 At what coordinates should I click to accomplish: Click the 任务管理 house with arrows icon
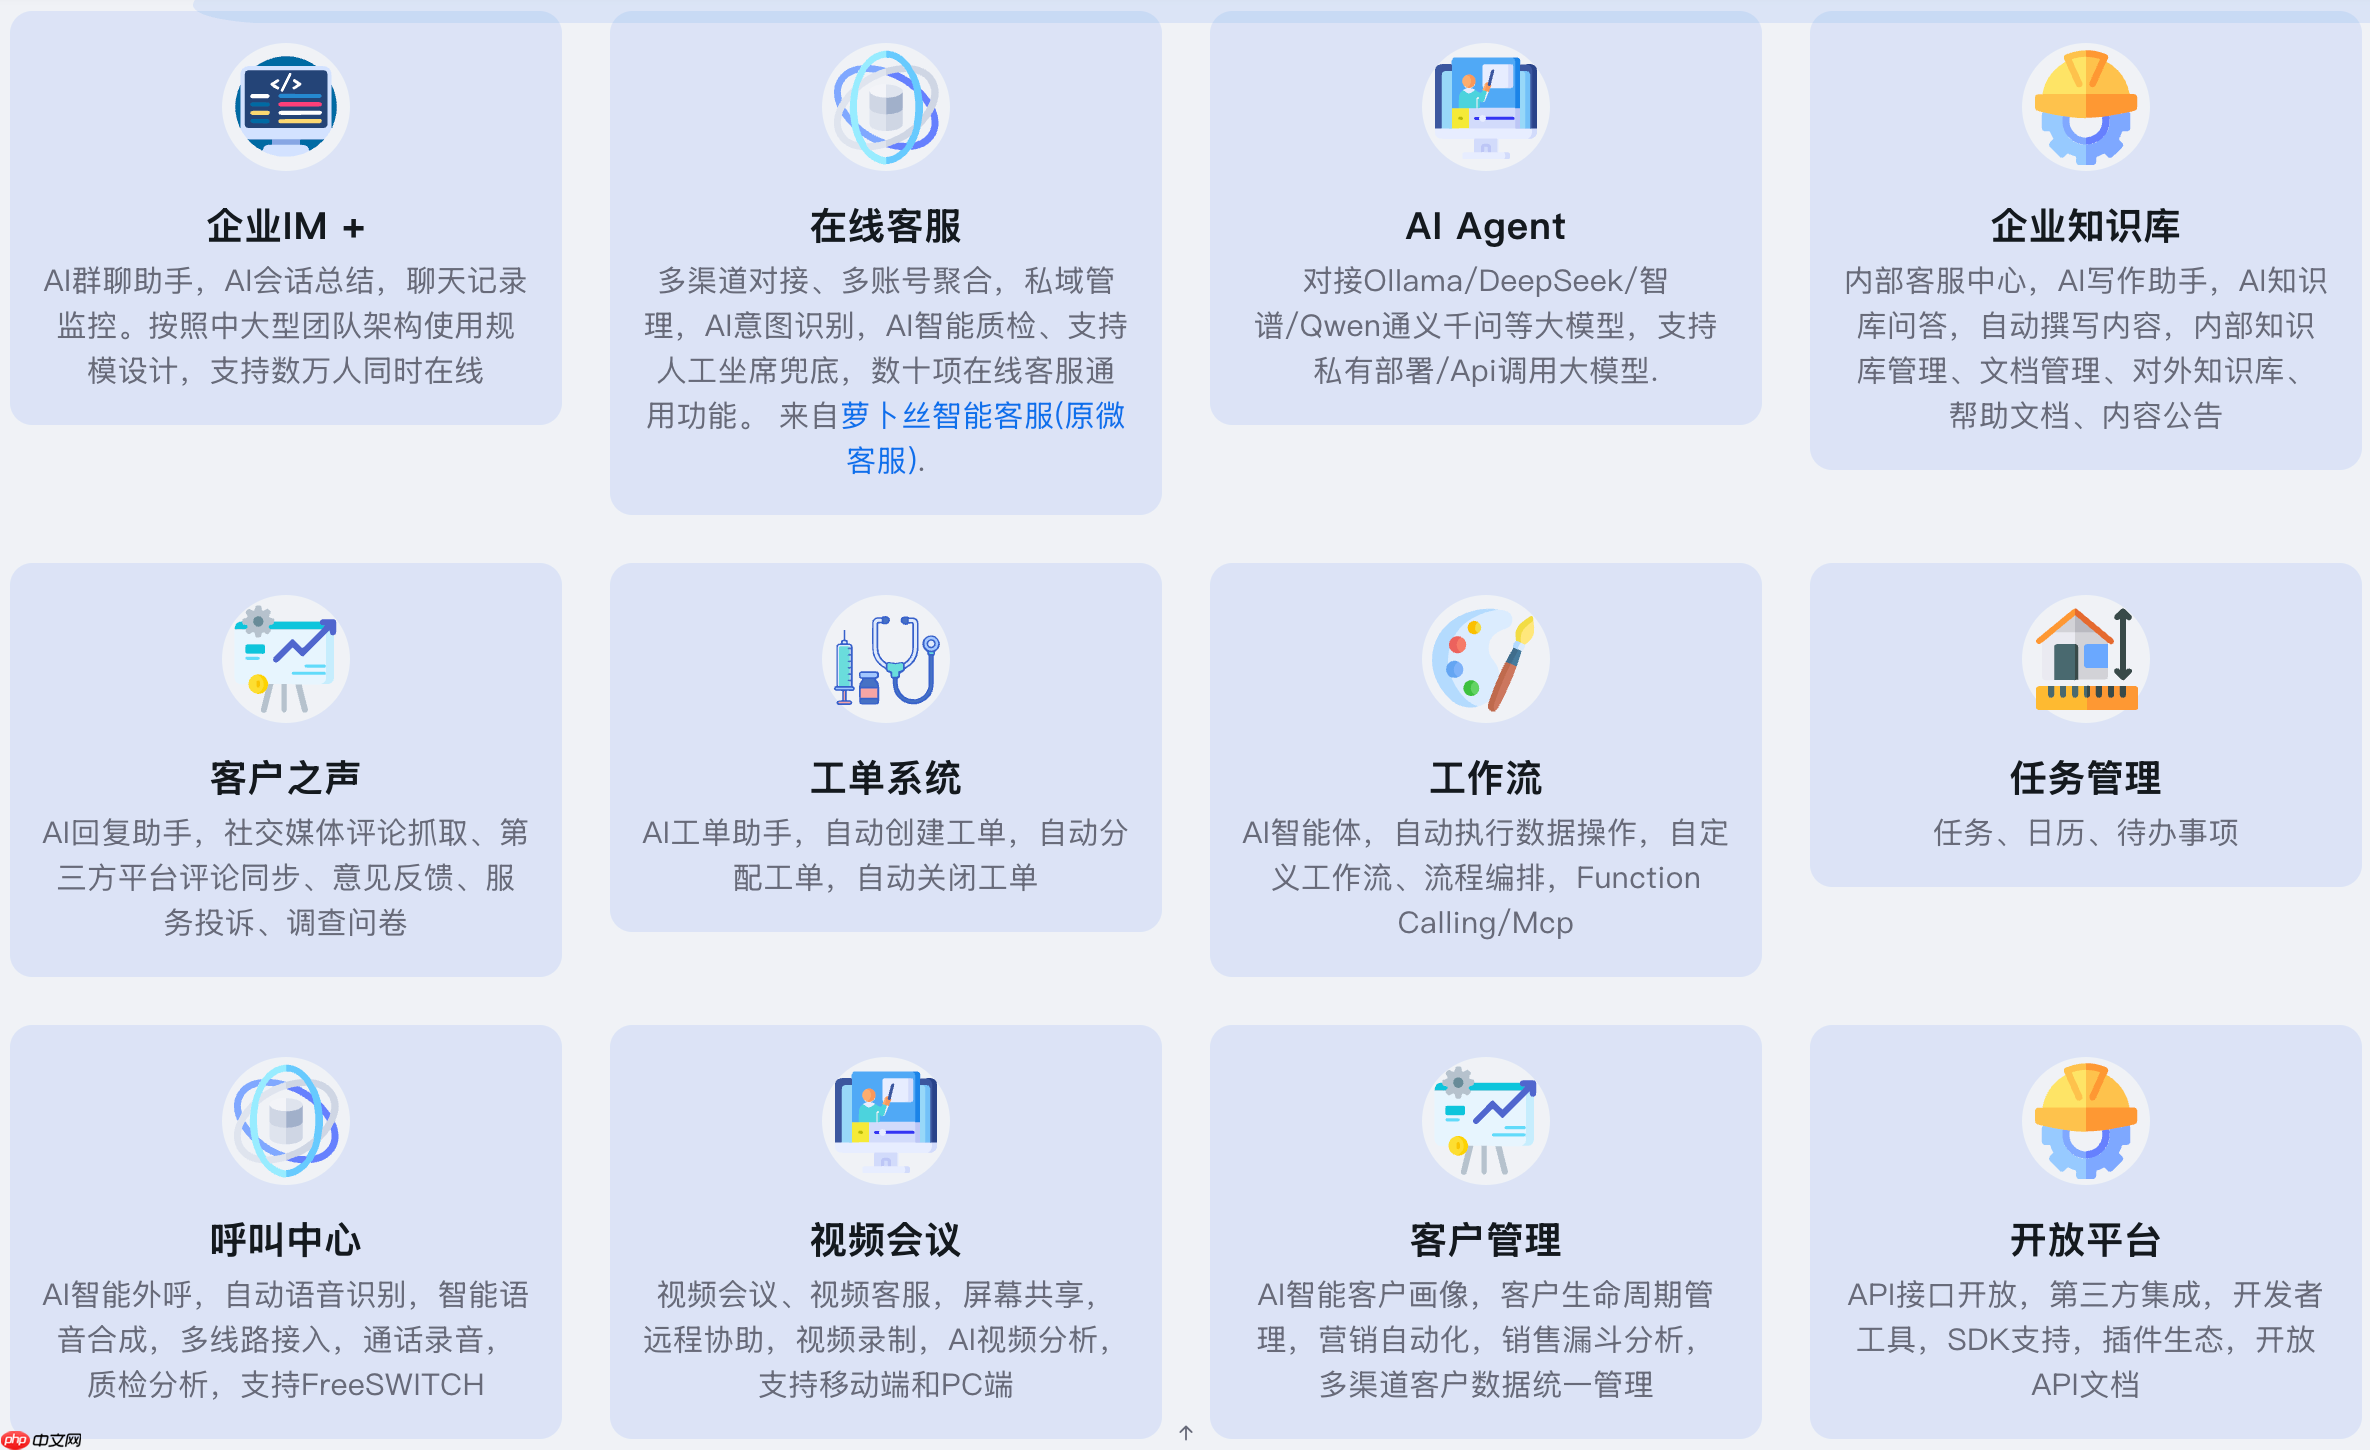2084,659
